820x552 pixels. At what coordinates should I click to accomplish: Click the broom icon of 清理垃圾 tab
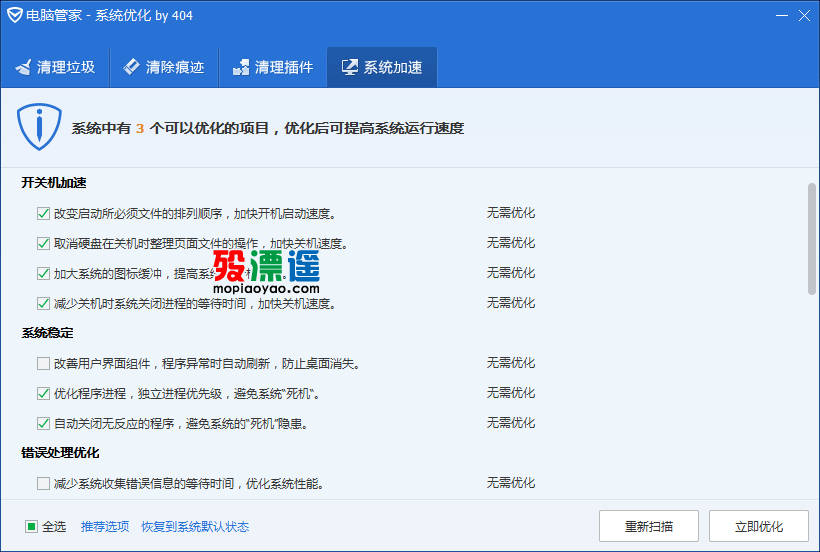pos(24,67)
